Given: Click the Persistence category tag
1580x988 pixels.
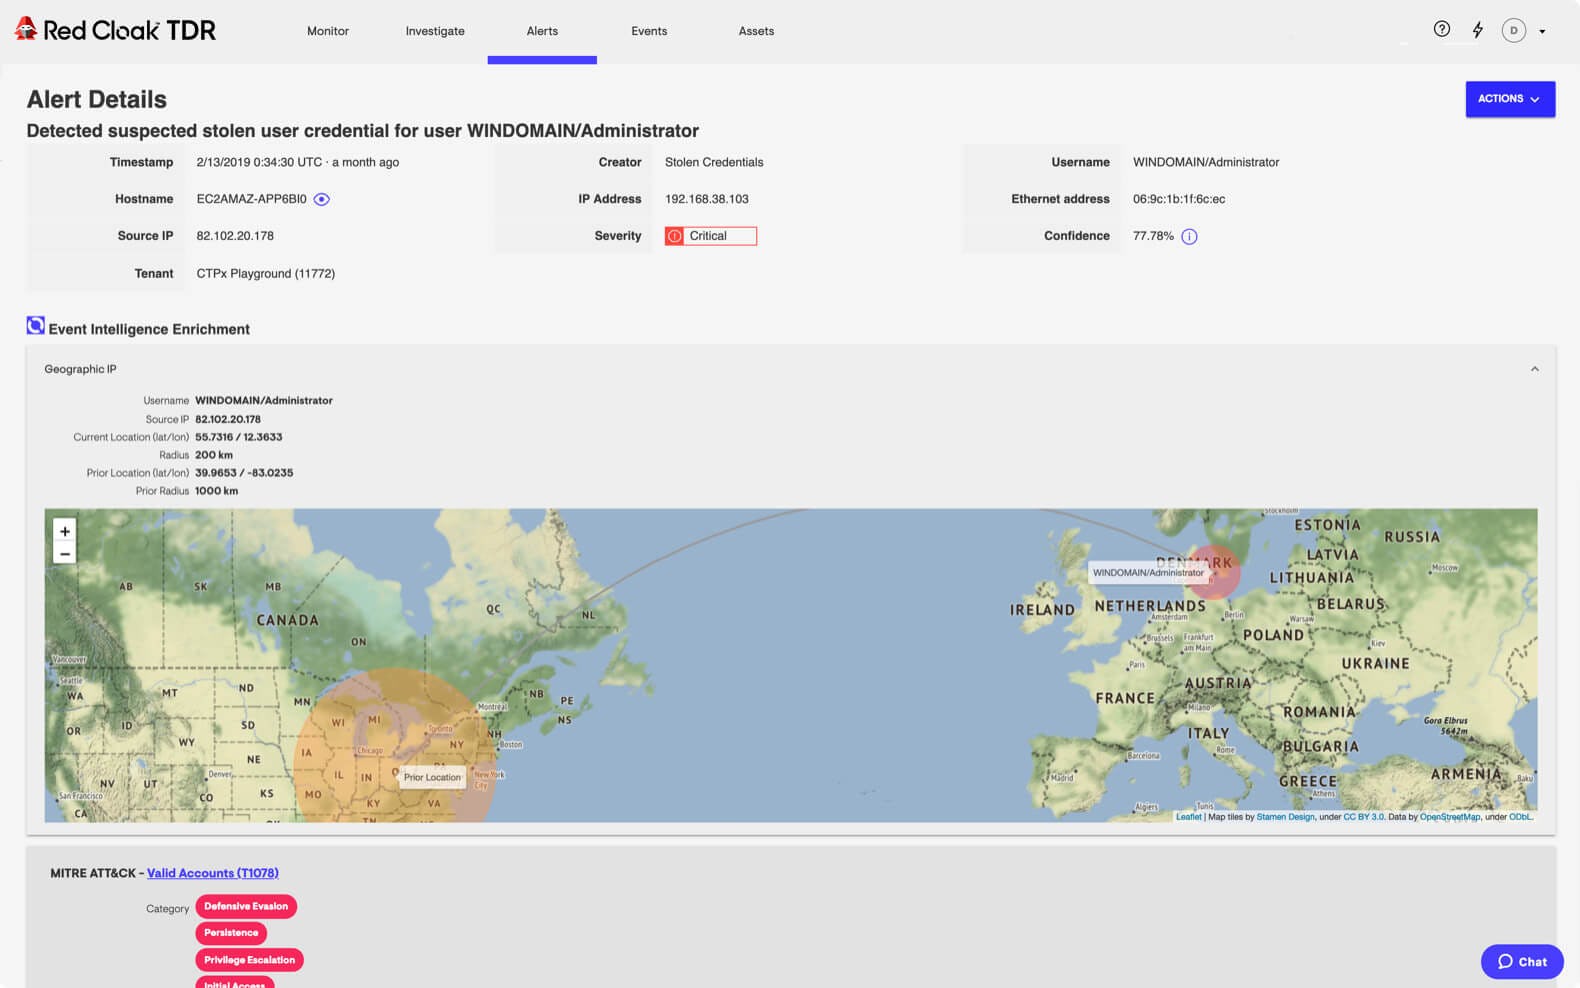Looking at the screenshot, I should click(231, 933).
